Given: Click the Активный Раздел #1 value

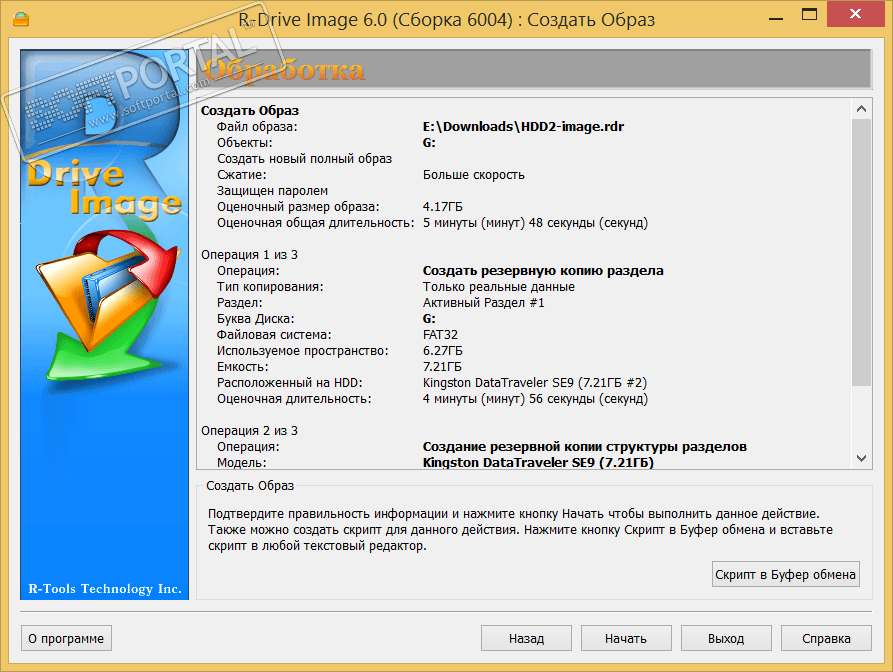Looking at the screenshot, I should pos(483,302).
